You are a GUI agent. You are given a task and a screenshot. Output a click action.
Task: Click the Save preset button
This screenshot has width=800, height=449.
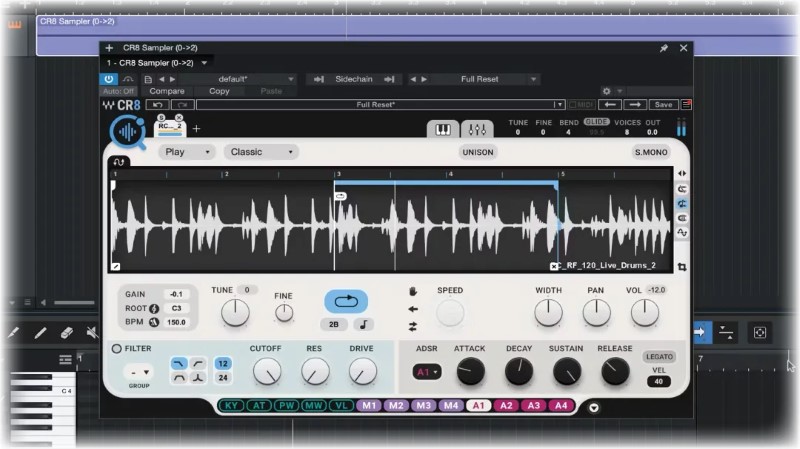point(663,105)
